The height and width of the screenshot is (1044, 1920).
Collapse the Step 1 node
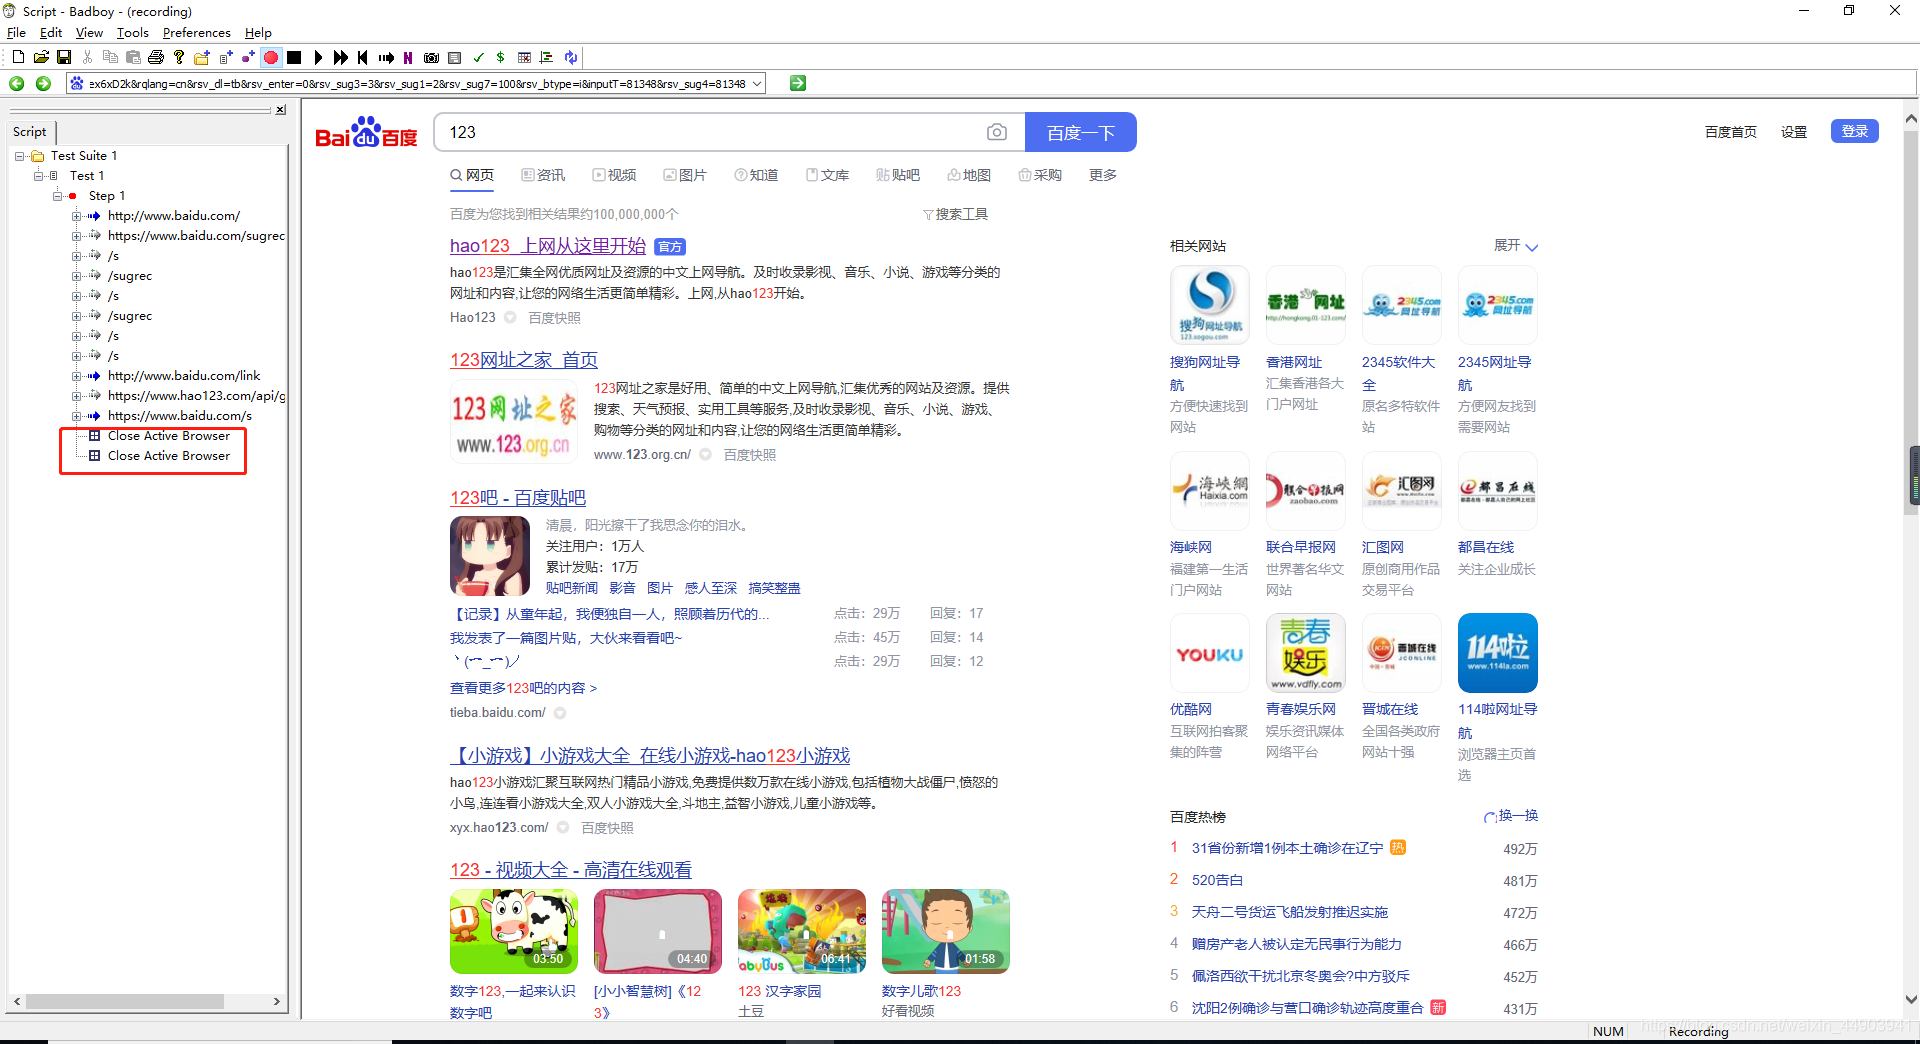pyautogui.click(x=58, y=196)
